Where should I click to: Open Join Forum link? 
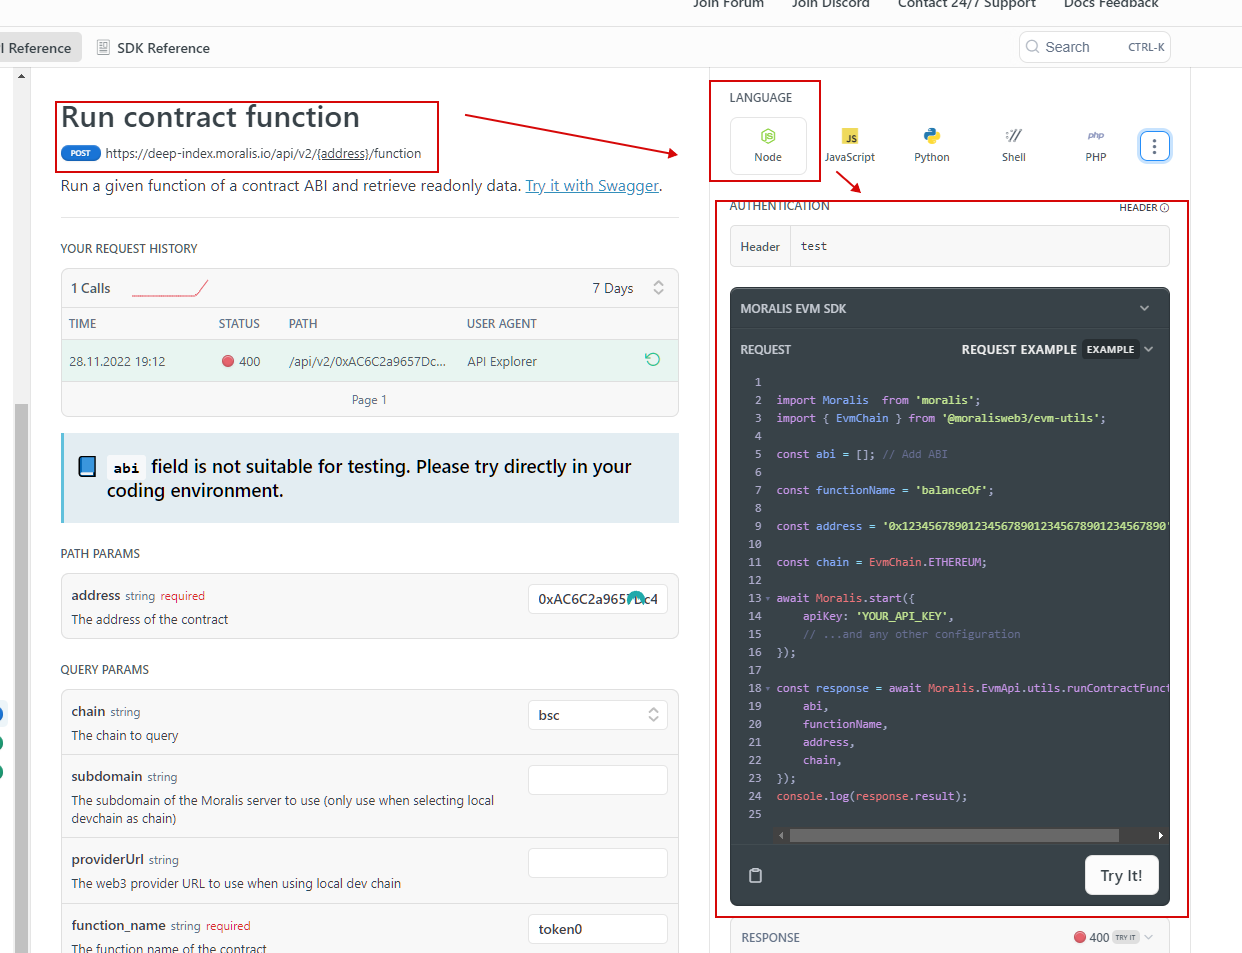pos(728,4)
